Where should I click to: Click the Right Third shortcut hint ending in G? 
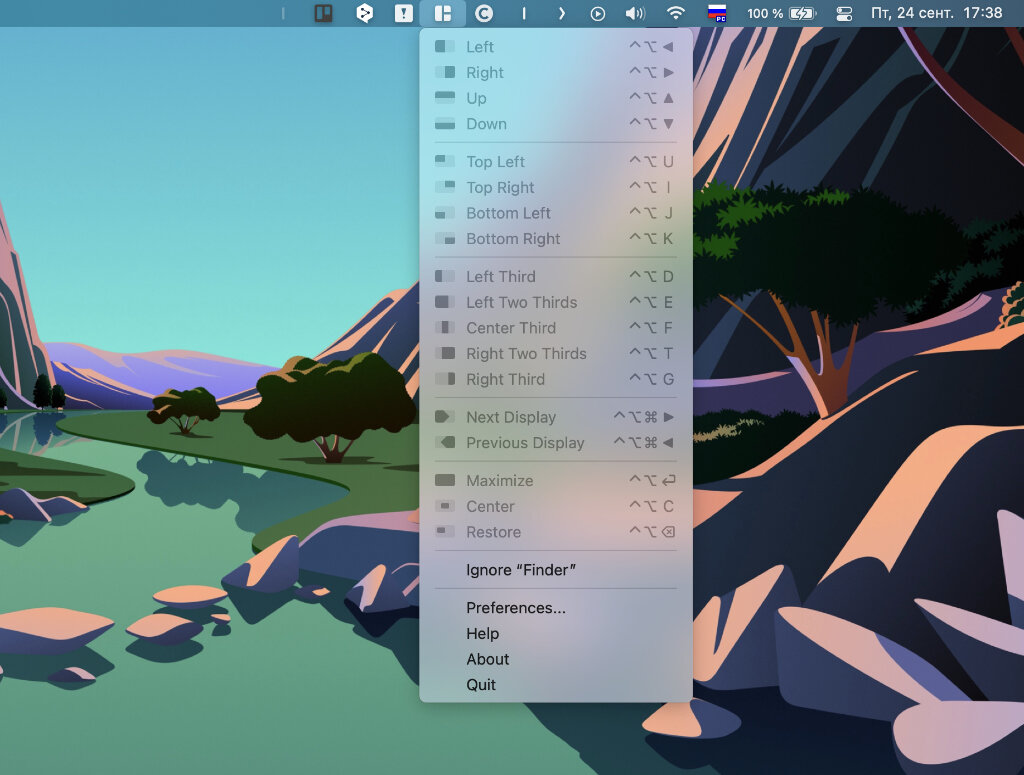pyautogui.click(x=651, y=379)
